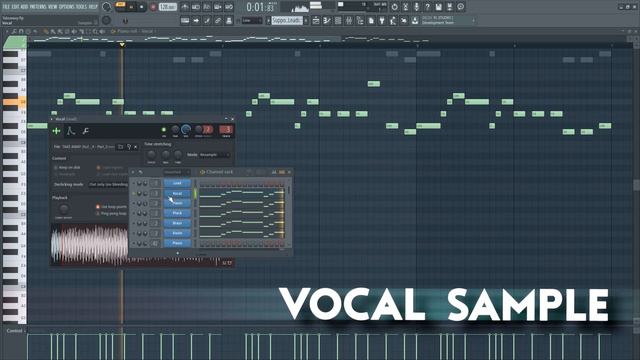Open the EDIT menu
Image resolution: width=640 pixels, height=360 pixels.
(x=15, y=7)
